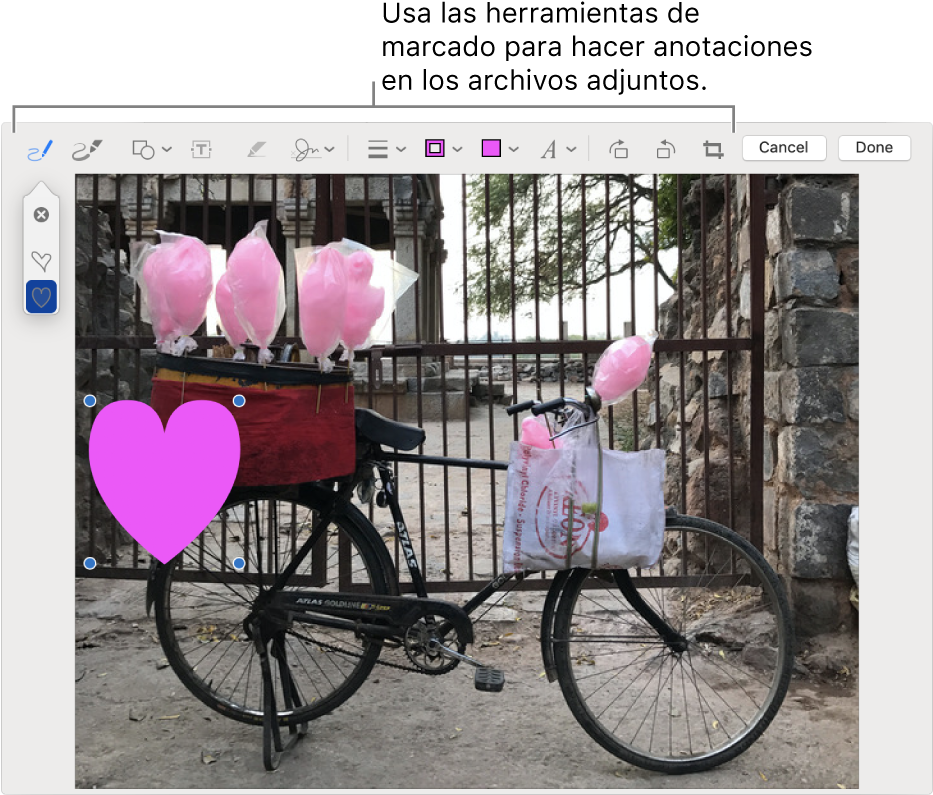Select the Sketch tool
The width and height of the screenshot is (933, 795).
point(39,150)
